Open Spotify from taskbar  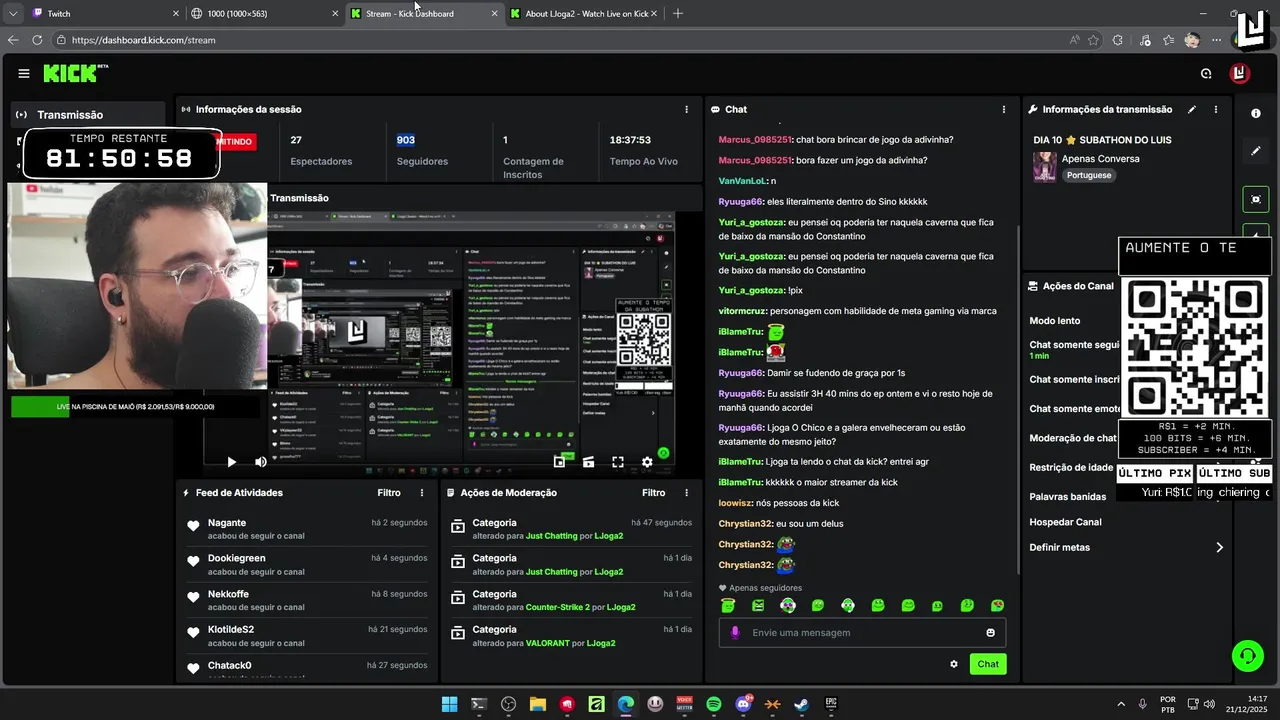[714, 704]
